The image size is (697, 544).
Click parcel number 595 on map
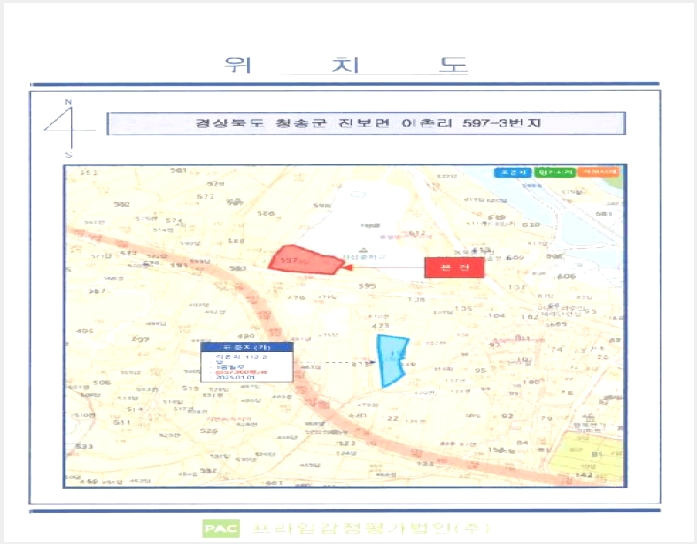[367, 286]
